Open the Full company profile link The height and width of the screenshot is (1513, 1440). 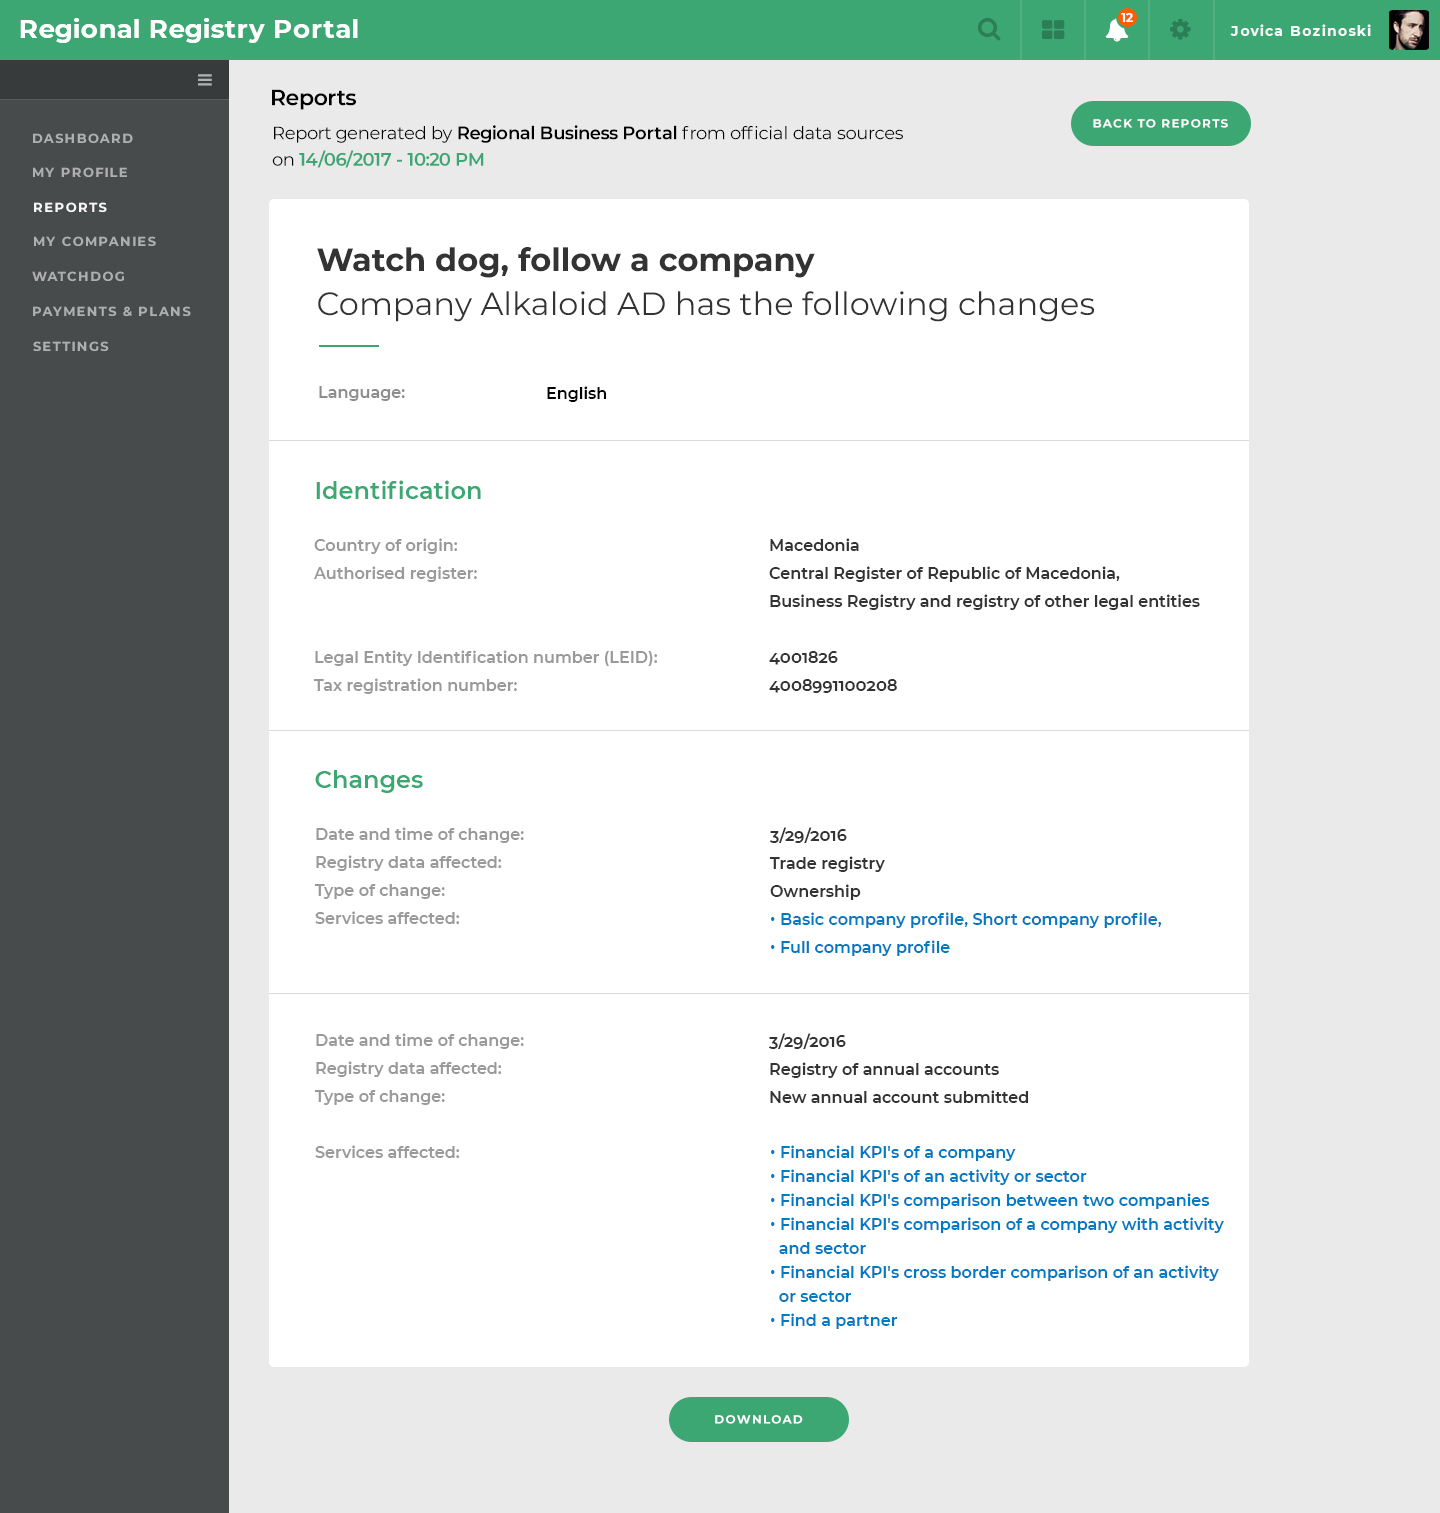tap(864, 947)
